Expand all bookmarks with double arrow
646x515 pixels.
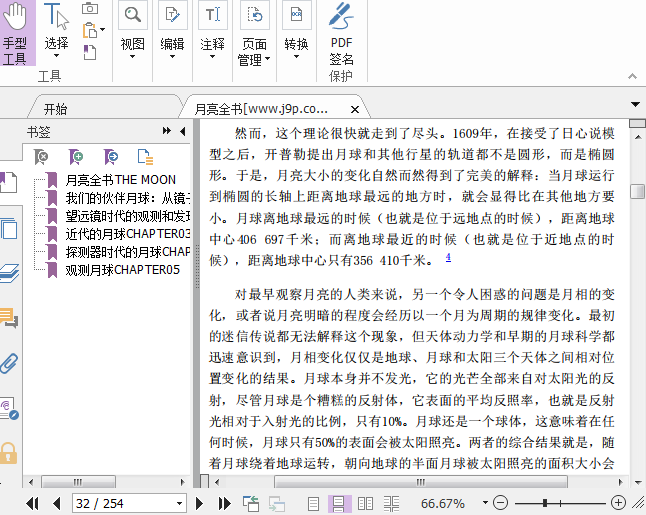(x=167, y=131)
